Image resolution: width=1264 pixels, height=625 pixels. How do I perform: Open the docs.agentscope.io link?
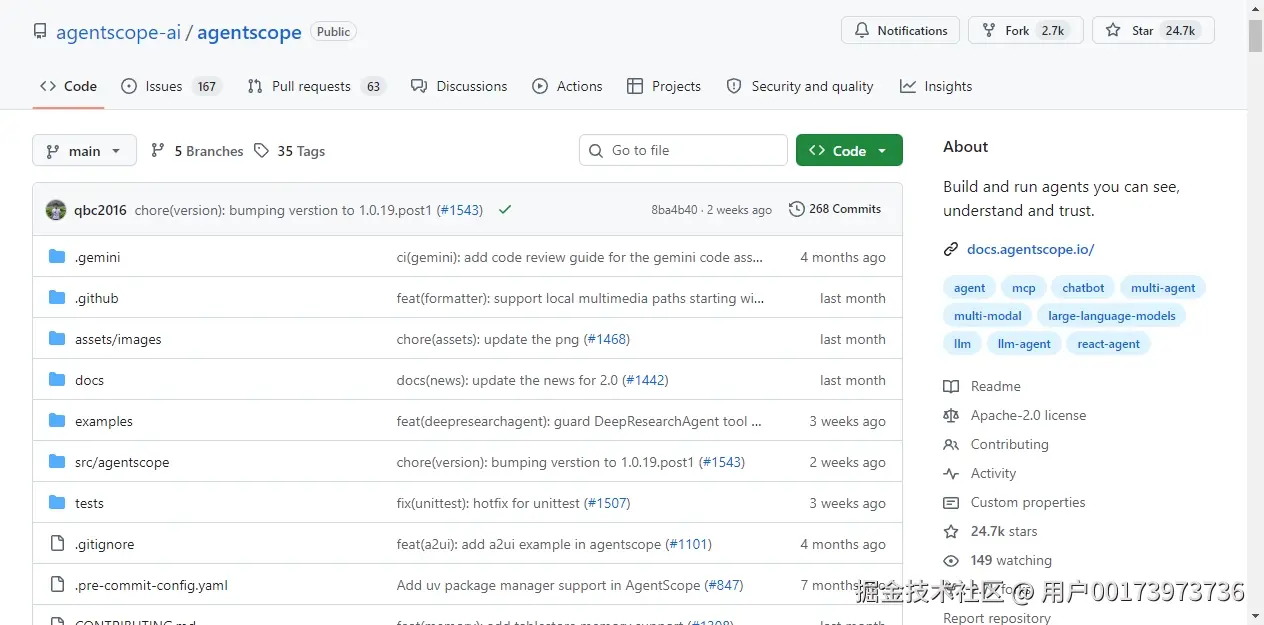tap(1030, 249)
